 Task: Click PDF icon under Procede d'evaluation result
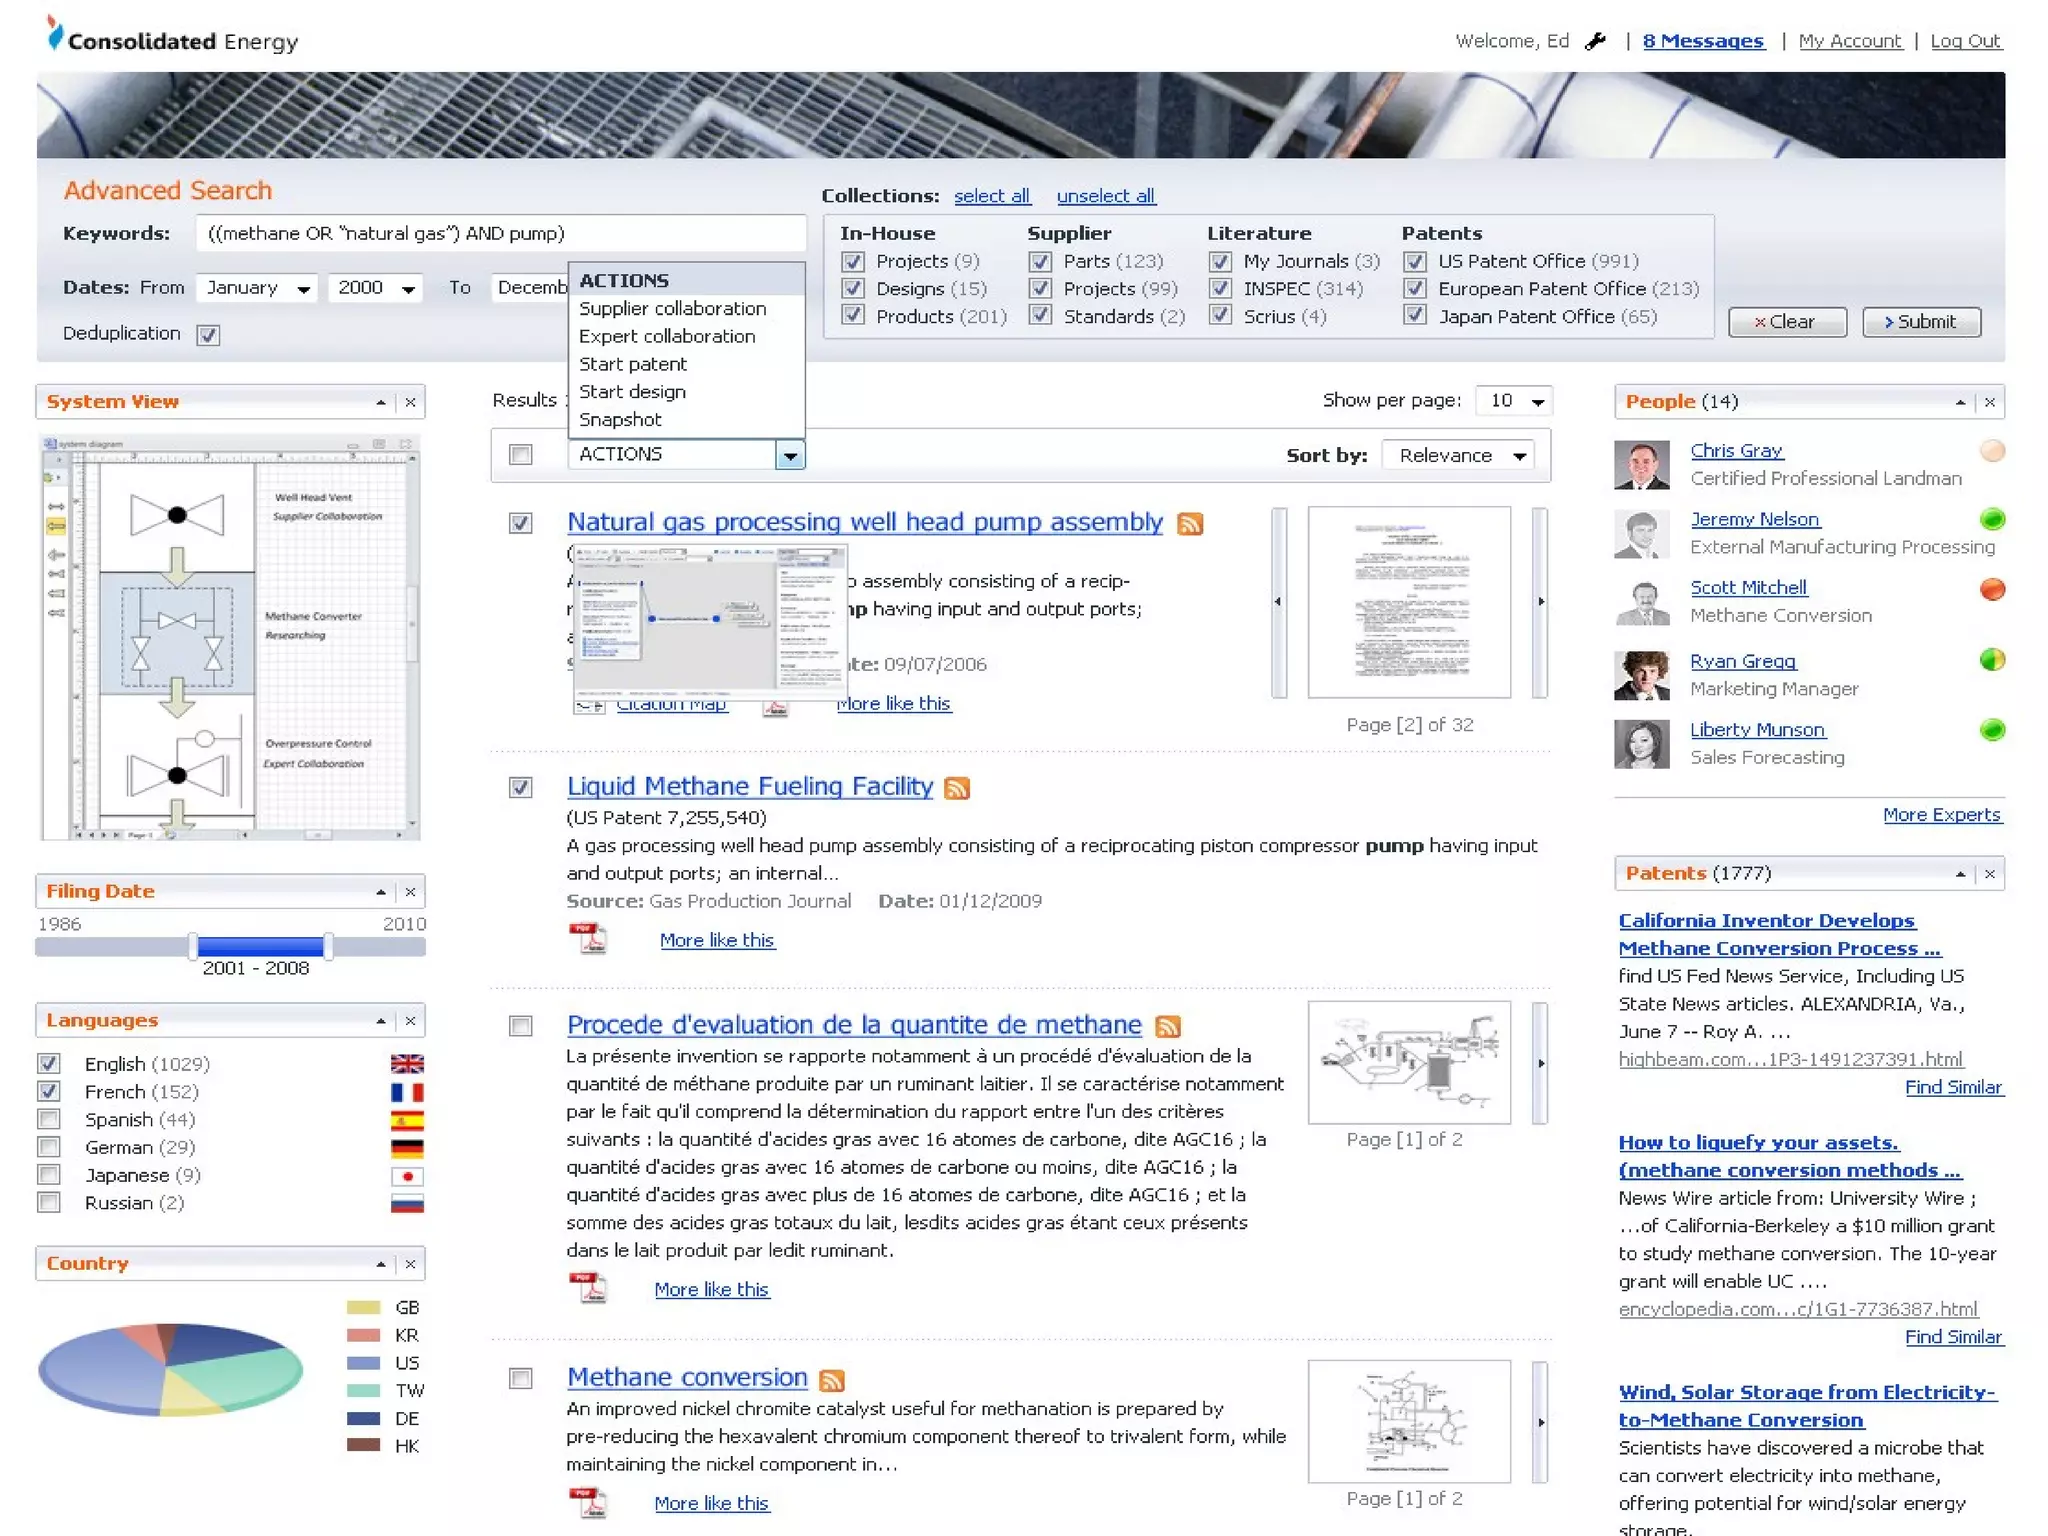point(588,1288)
